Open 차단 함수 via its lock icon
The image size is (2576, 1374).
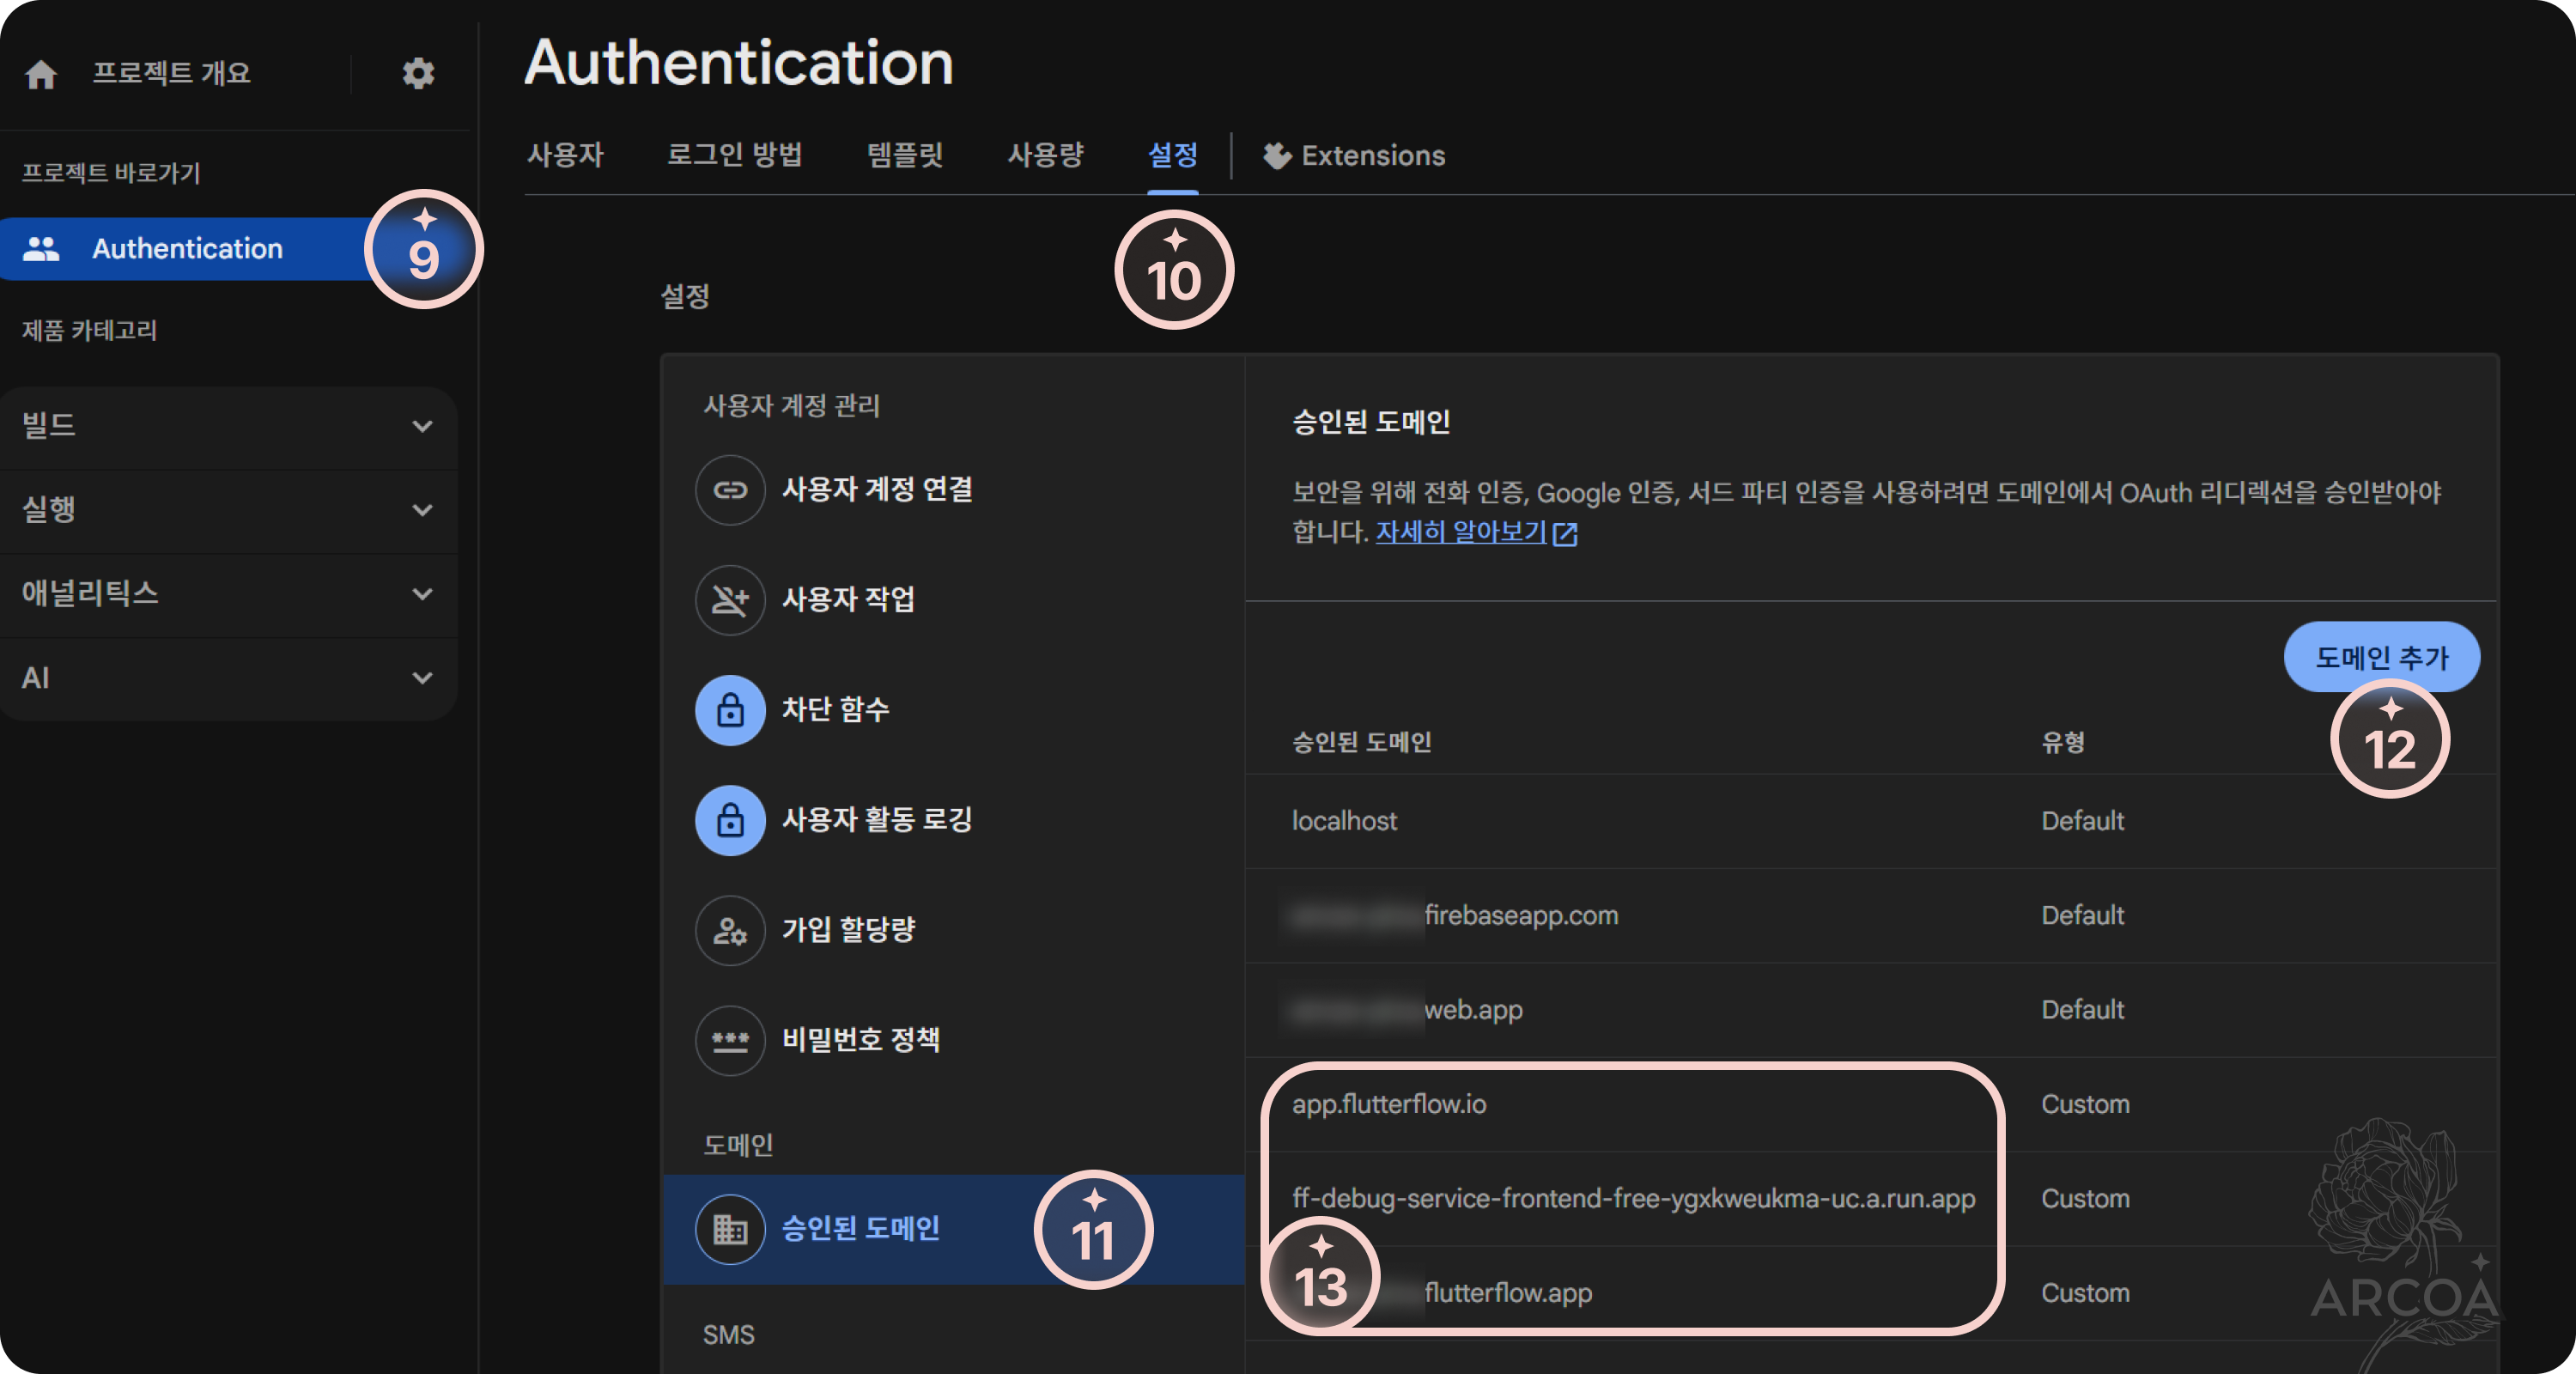[x=730, y=710]
